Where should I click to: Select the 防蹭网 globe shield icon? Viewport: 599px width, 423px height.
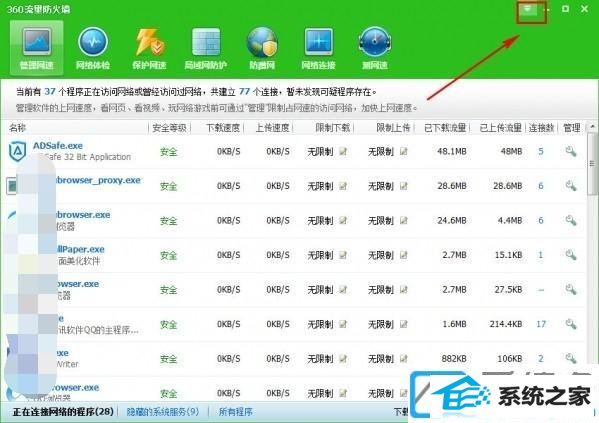[262, 47]
